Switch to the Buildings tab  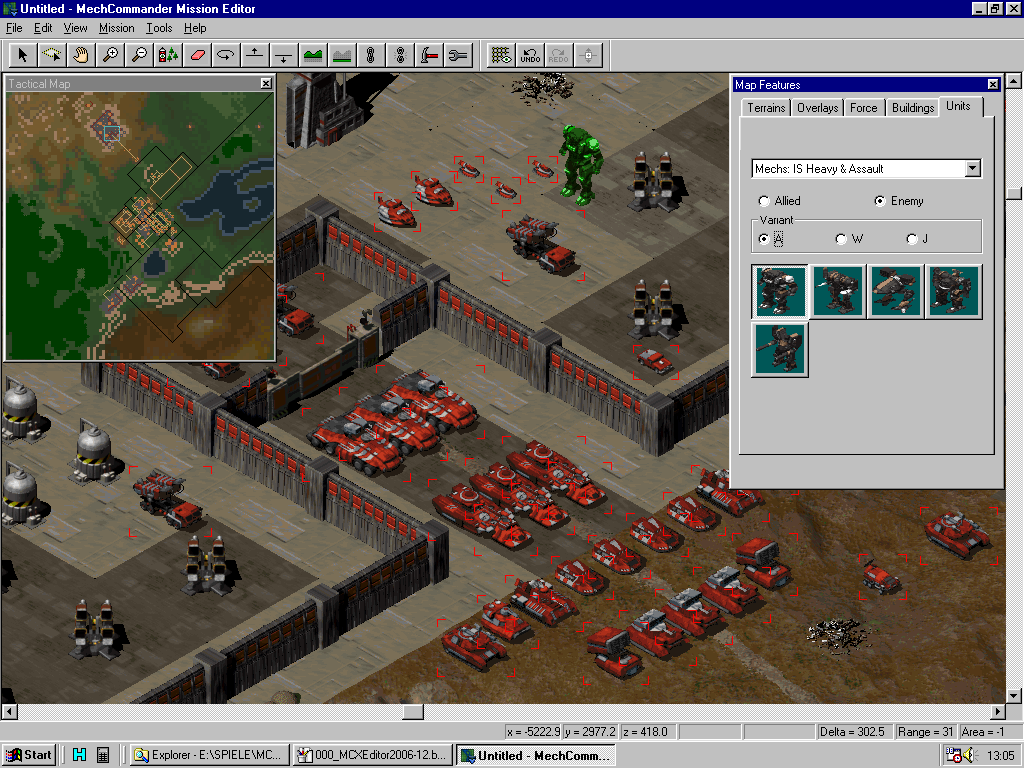(912, 108)
